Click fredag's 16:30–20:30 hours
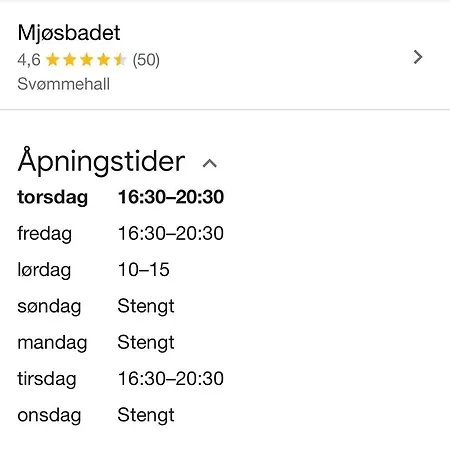This screenshot has width=450, height=450. pos(171,233)
